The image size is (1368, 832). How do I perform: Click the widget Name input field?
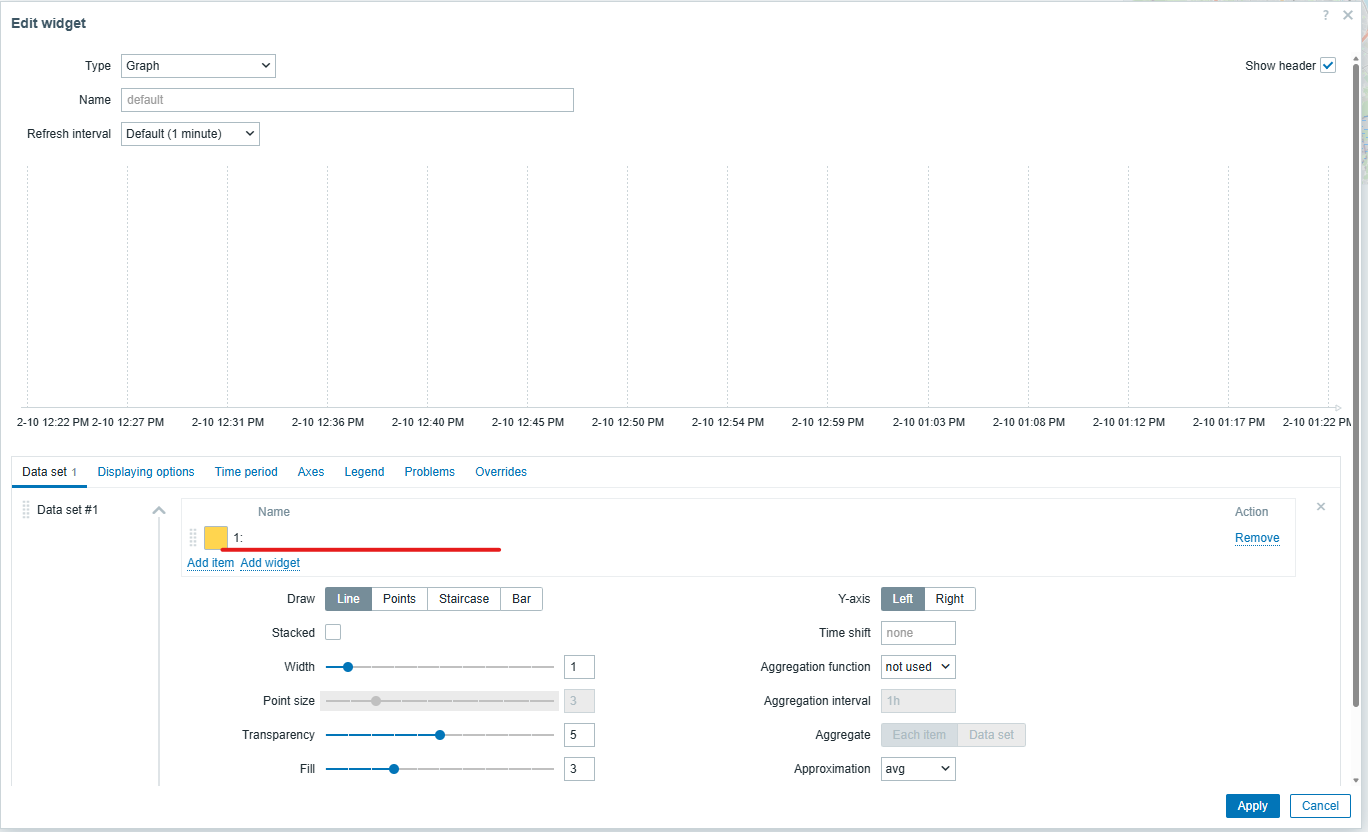click(347, 100)
